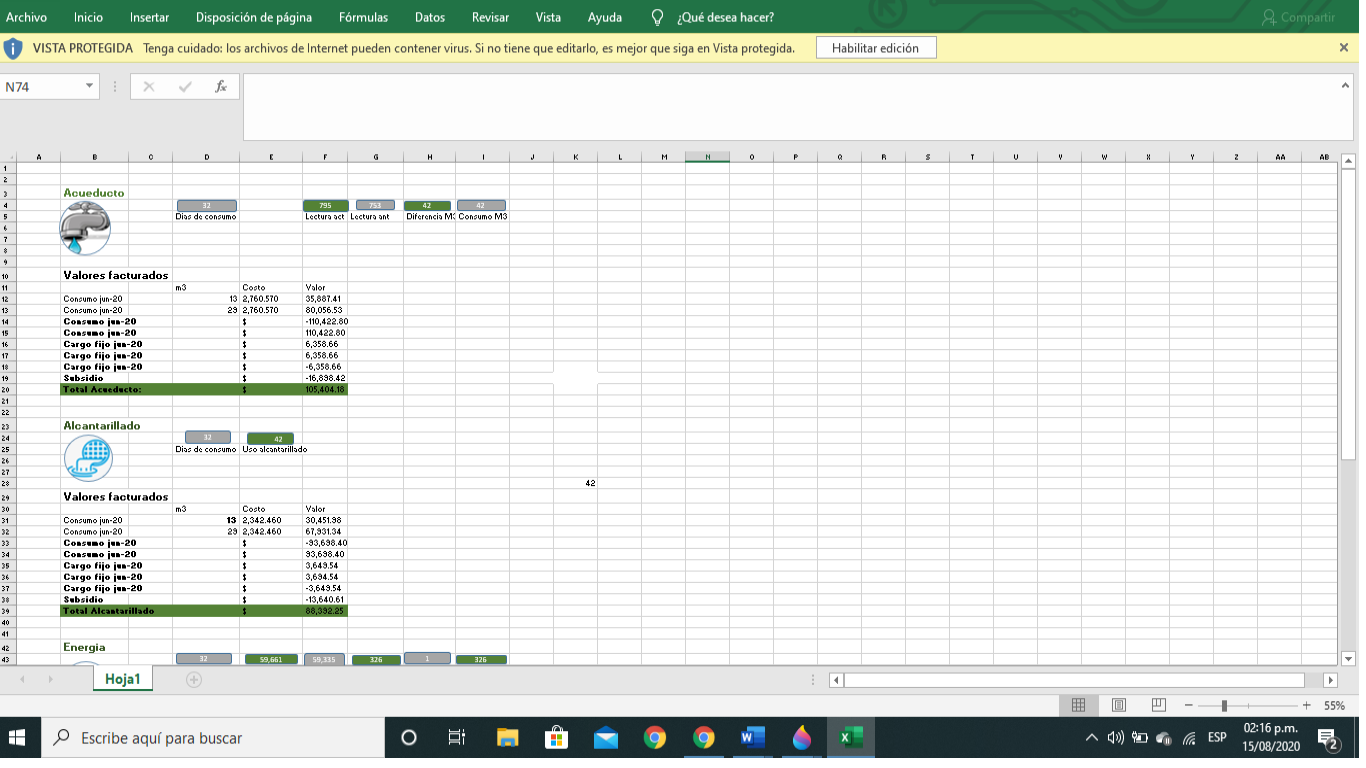Viewport: 1366px width, 768px height.
Task: Close the Protected View warning bar
Action: (x=1343, y=48)
